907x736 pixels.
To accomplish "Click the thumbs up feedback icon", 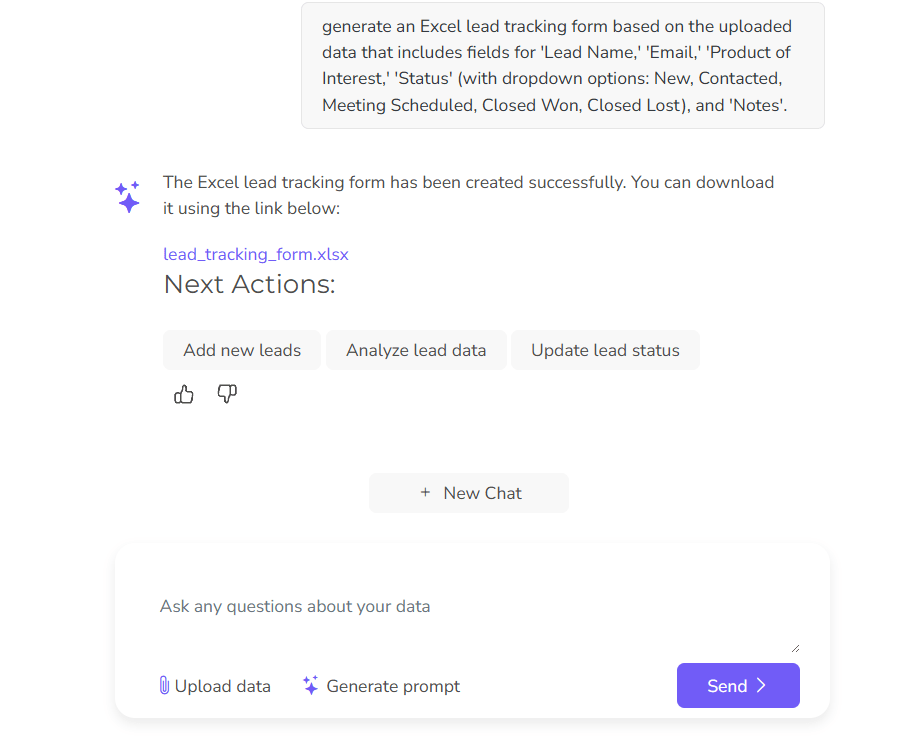I will click(x=184, y=395).
